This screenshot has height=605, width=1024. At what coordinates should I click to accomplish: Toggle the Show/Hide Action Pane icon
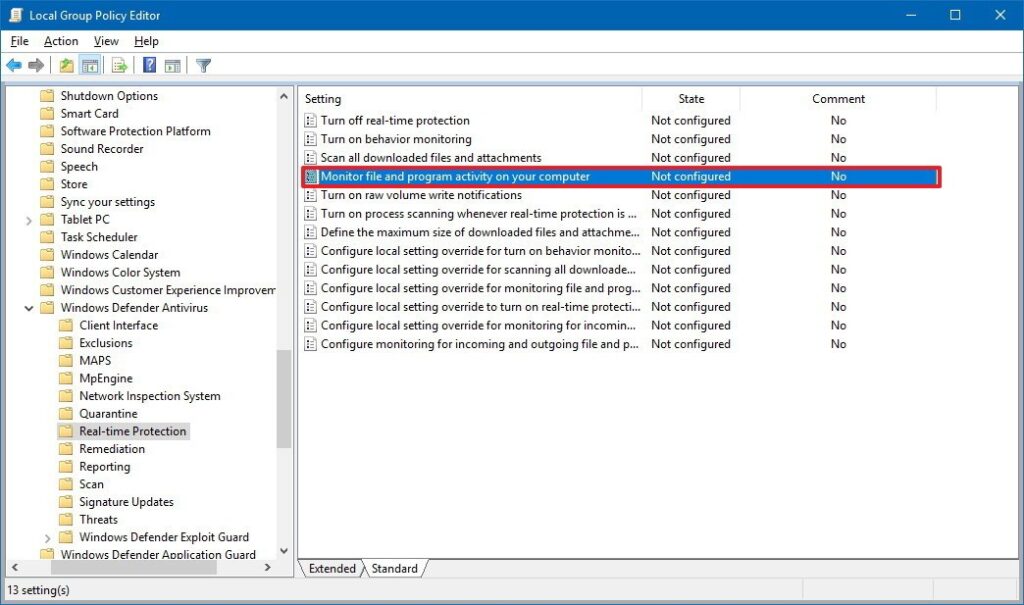172,65
